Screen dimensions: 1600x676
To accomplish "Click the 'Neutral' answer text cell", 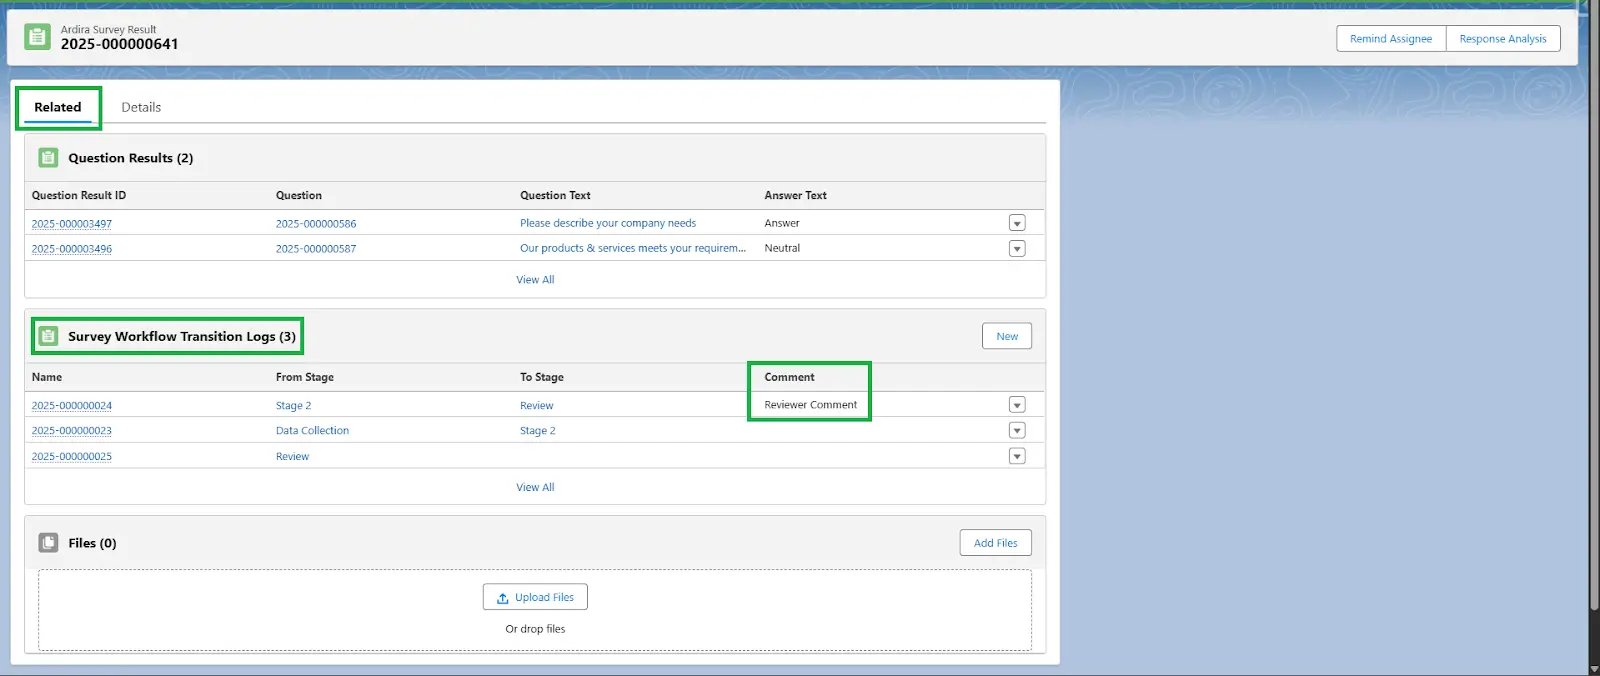I will pyautogui.click(x=782, y=248).
